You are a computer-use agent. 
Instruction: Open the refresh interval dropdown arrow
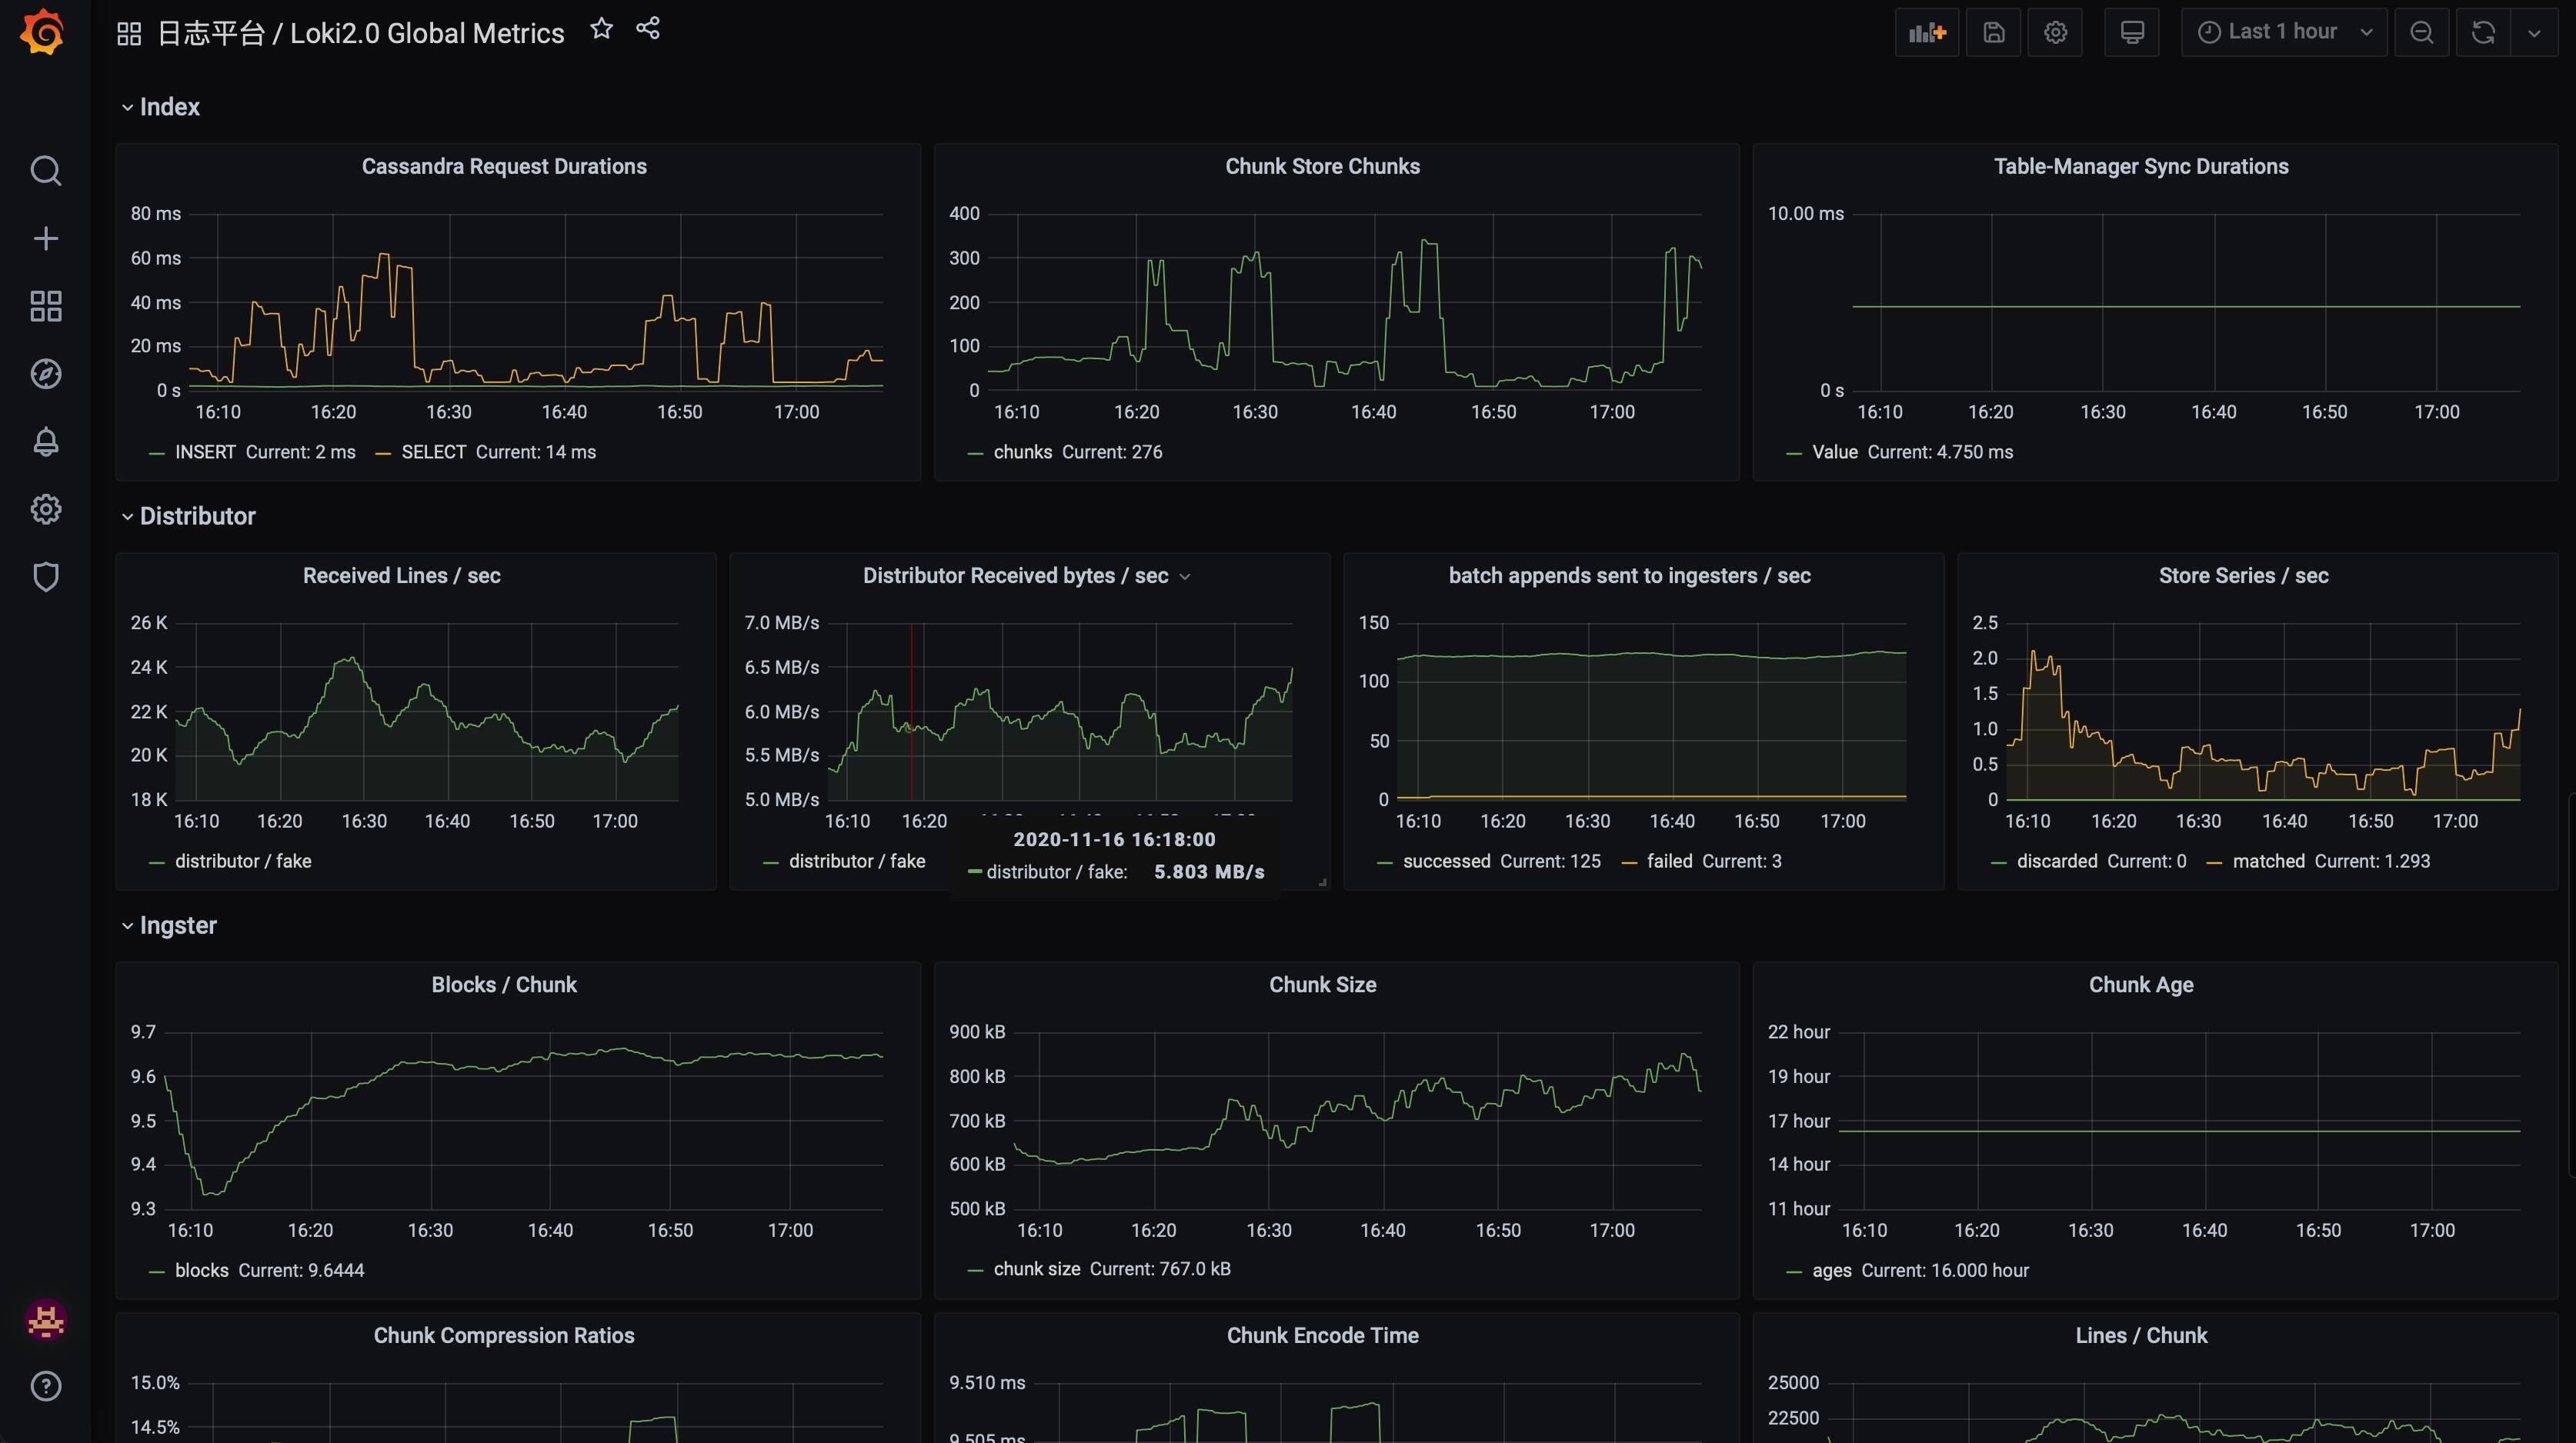pos(2533,33)
